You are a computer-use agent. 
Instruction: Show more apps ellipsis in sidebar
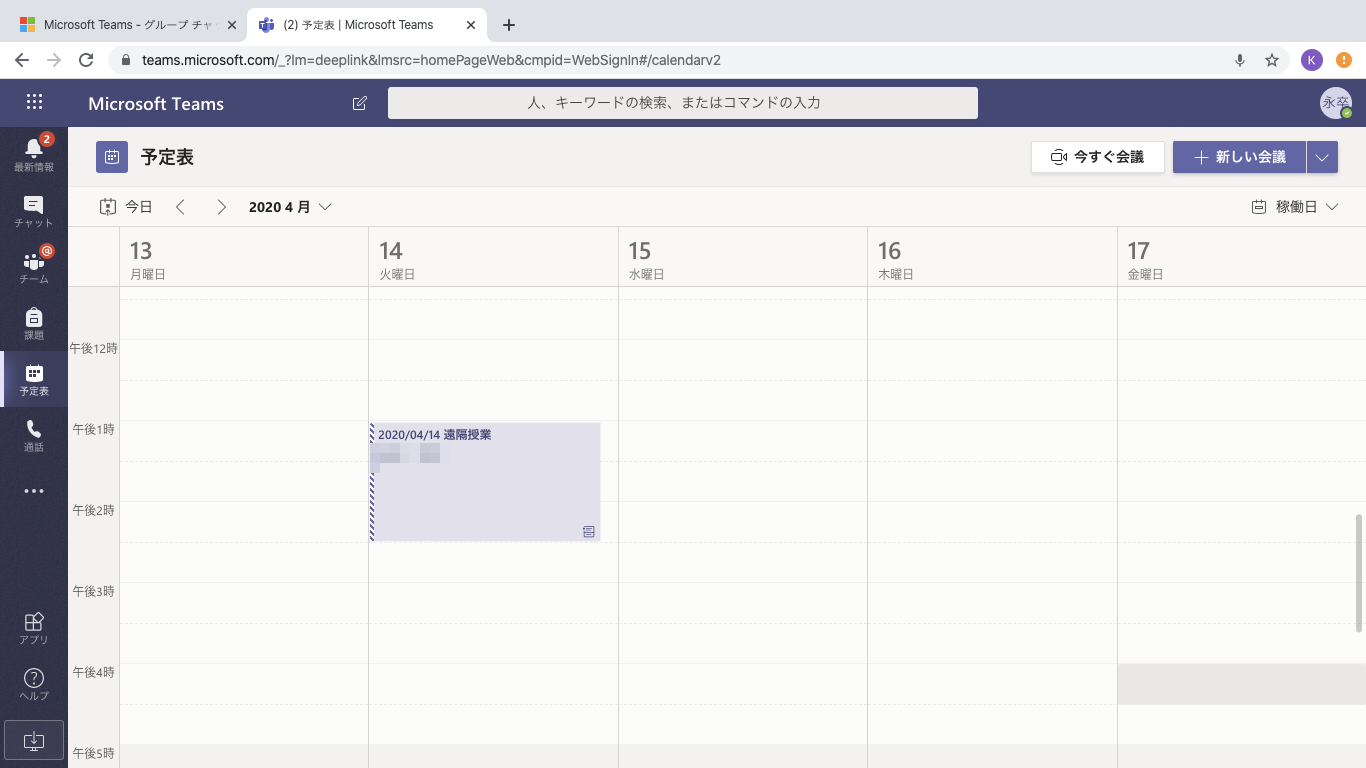pyautogui.click(x=34, y=491)
